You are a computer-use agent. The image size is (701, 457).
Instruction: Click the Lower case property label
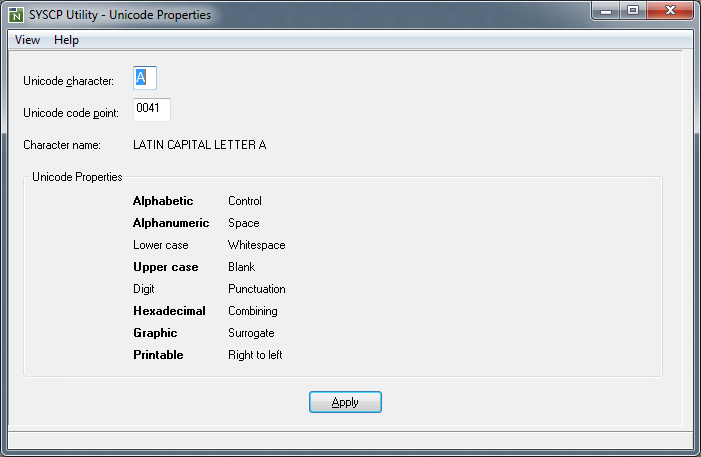[160, 245]
